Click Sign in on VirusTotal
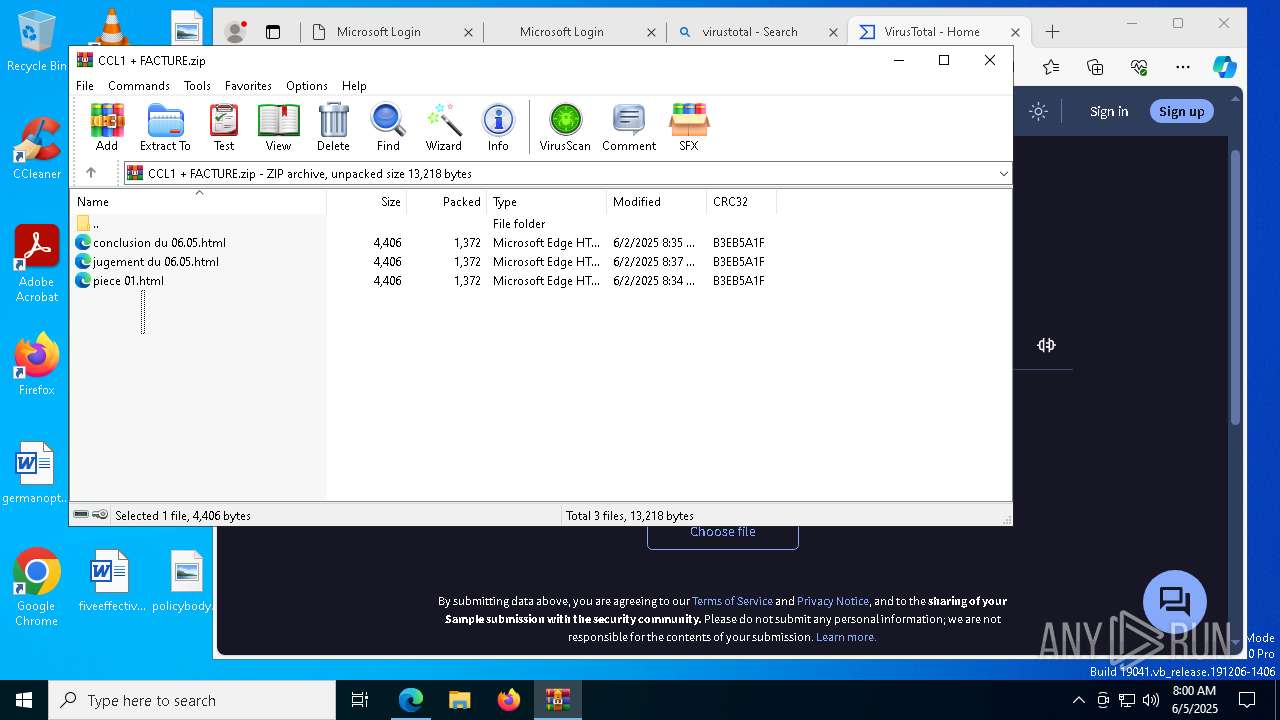 point(1109,111)
